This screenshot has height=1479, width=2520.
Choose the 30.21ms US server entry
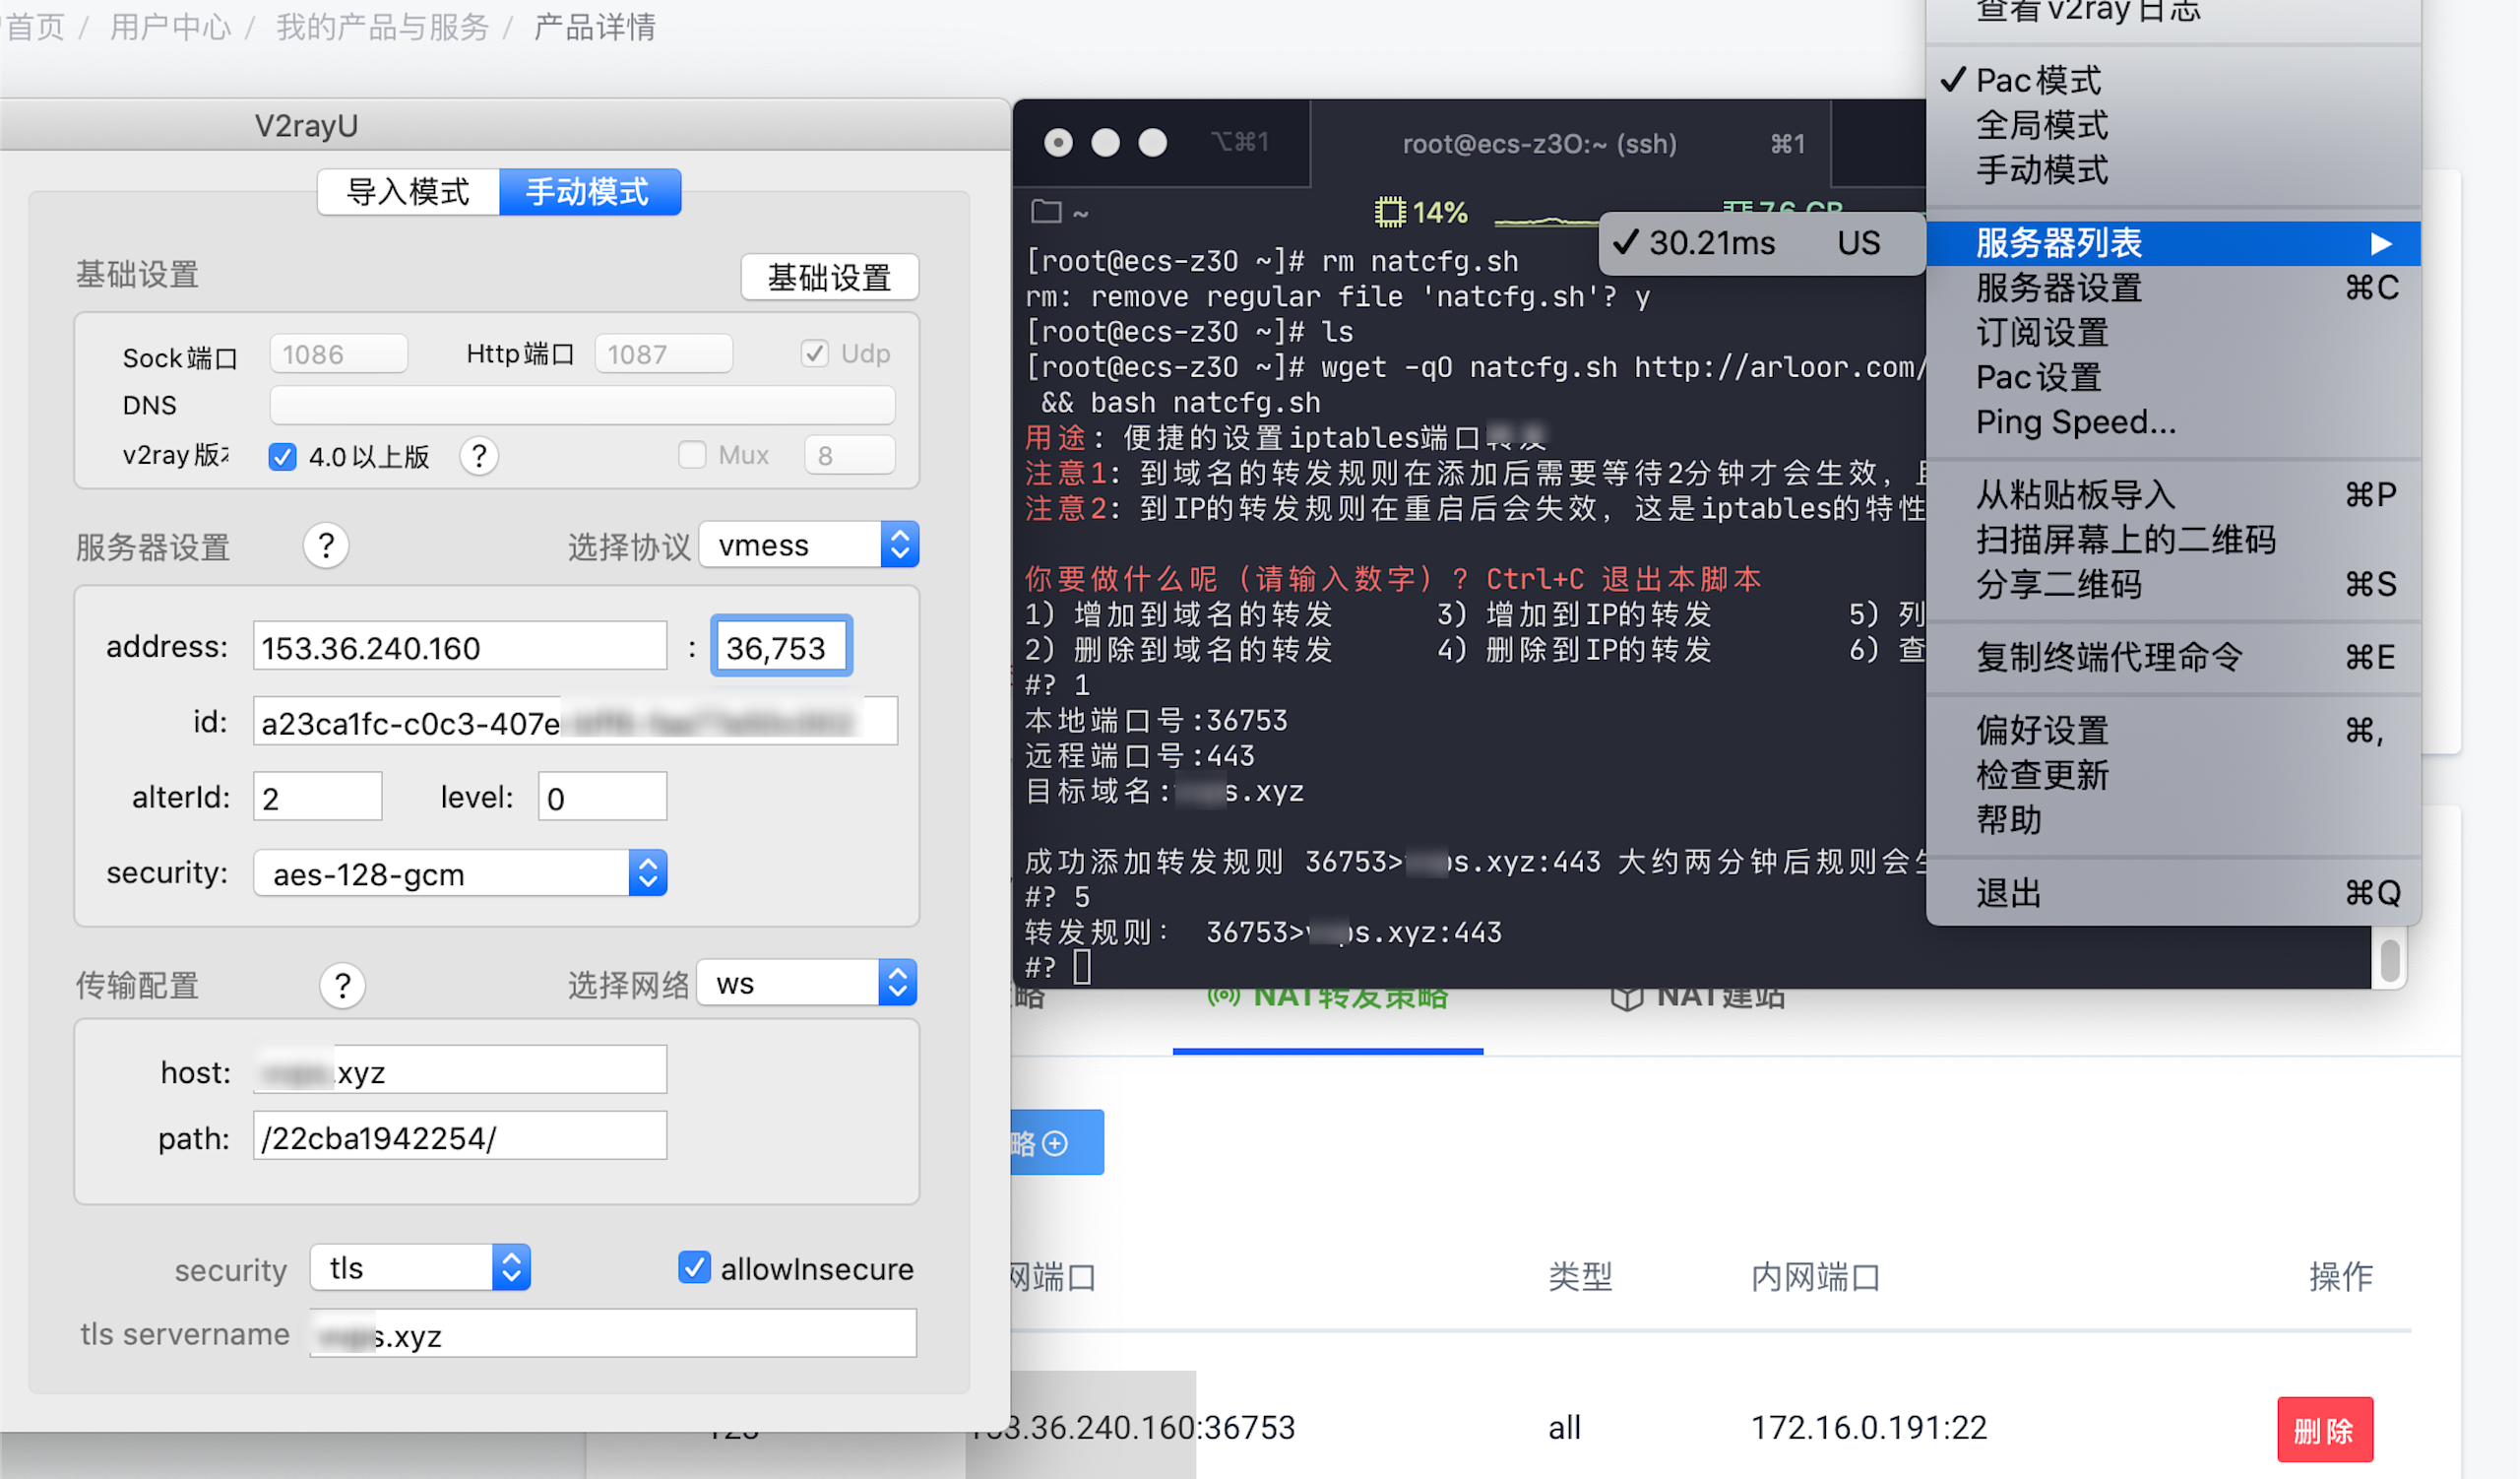(1763, 243)
